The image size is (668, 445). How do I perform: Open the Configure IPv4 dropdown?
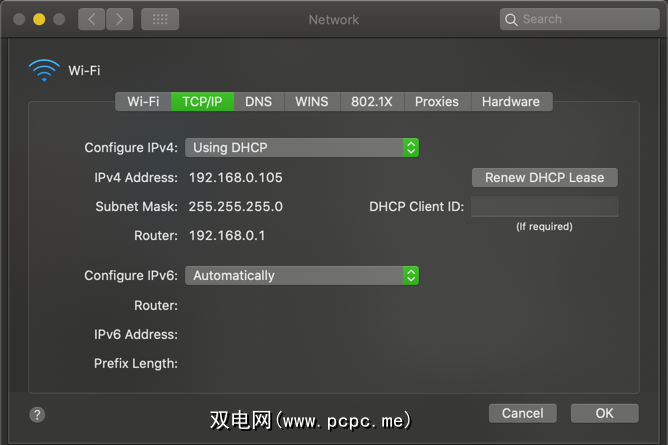tap(301, 147)
